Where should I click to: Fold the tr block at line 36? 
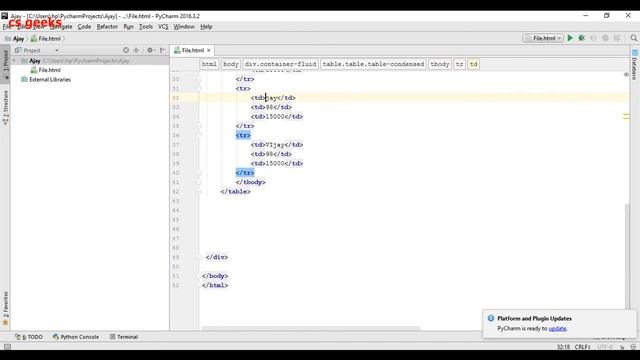click(x=199, y=135)
